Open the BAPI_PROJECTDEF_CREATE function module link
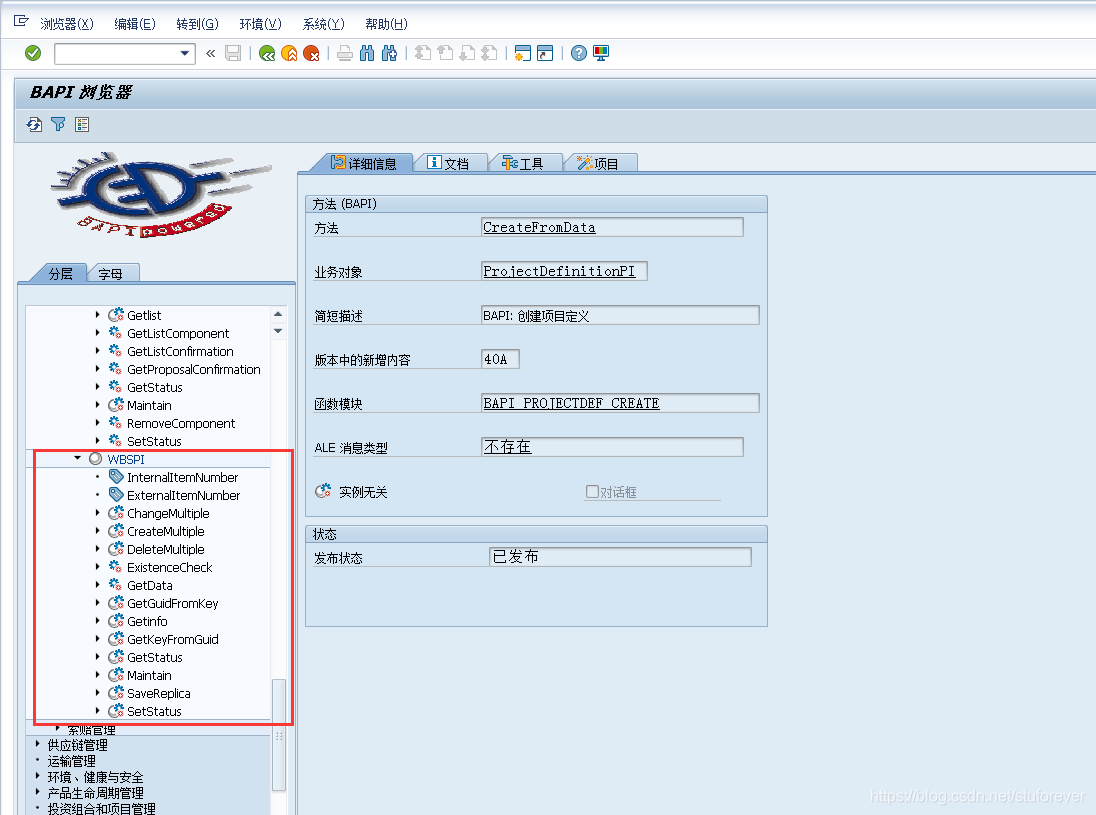The width and height of the screenshot is (1096, 815). 571,403
